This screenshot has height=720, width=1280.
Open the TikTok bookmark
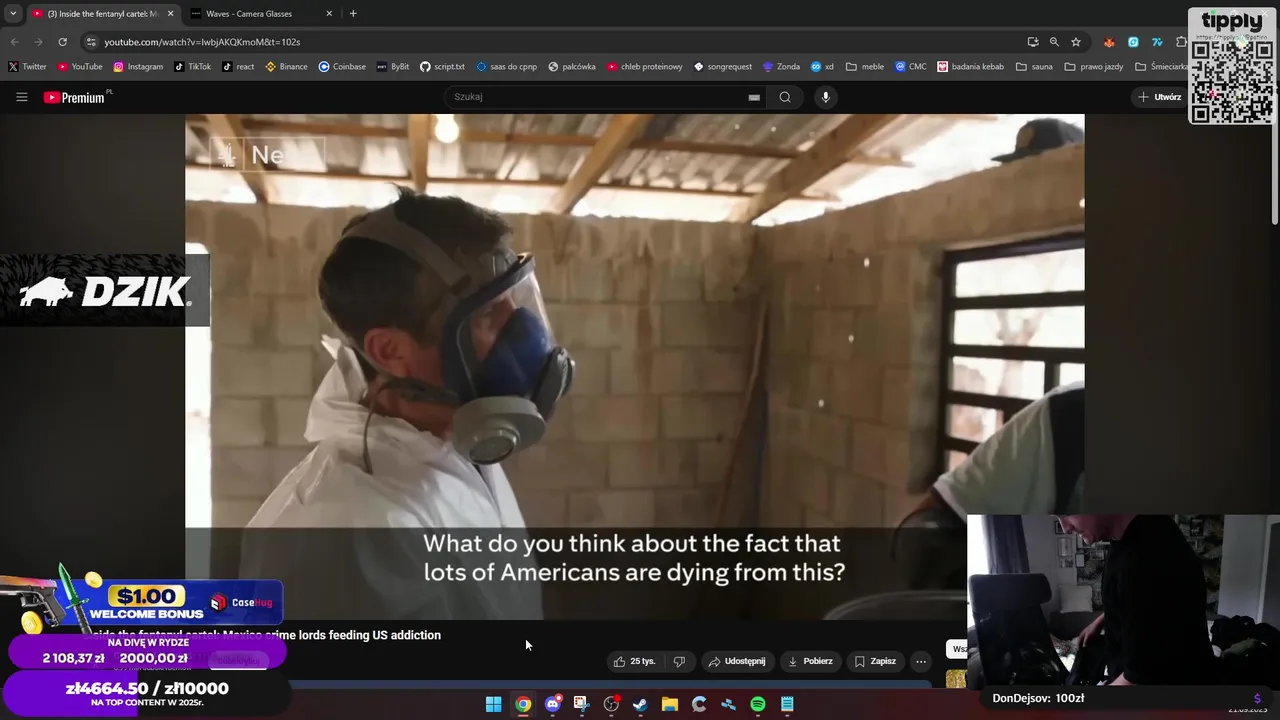coord(192,67)
